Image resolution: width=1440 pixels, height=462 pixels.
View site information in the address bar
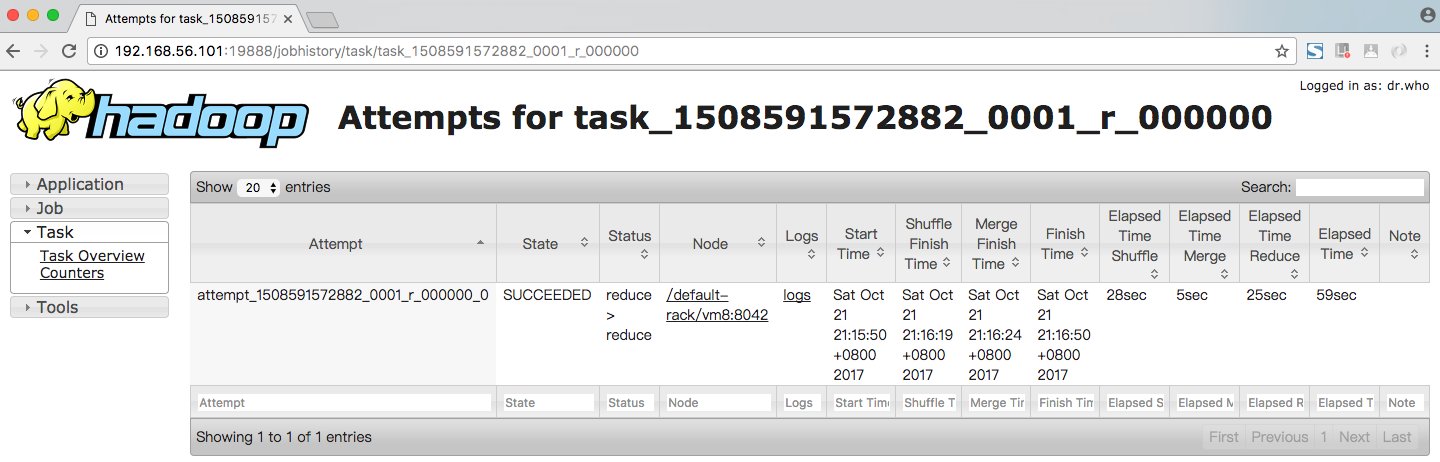(102, 51)
